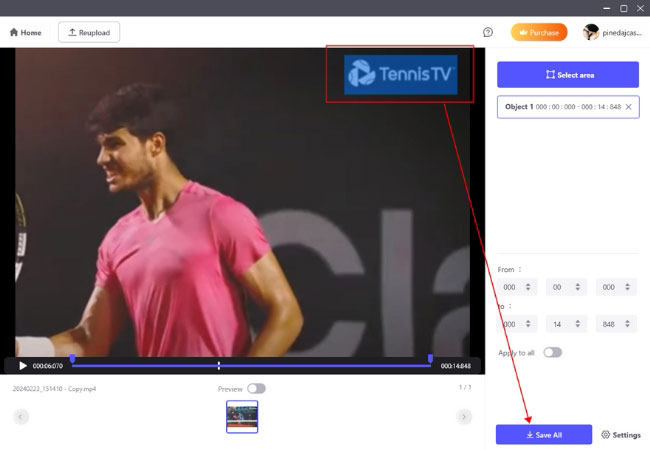The width and height of the screenshot is (650, 450).
Task: Go to next thumbnail with right arrow
Action: click(x=464, y=416)
